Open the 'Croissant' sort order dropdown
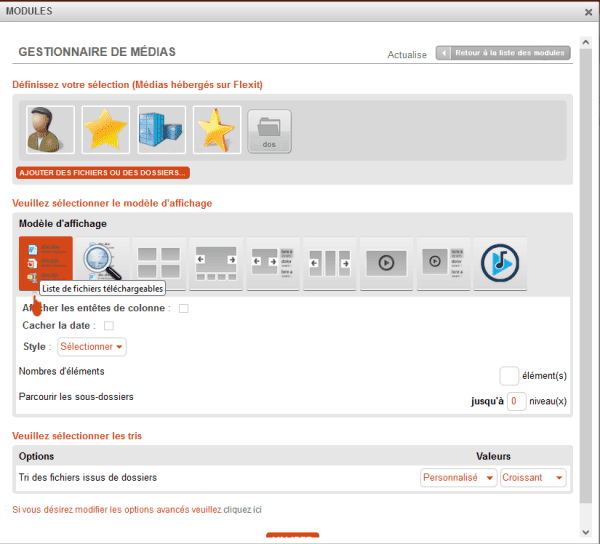 pyautogui.click(x=533, y=478)
